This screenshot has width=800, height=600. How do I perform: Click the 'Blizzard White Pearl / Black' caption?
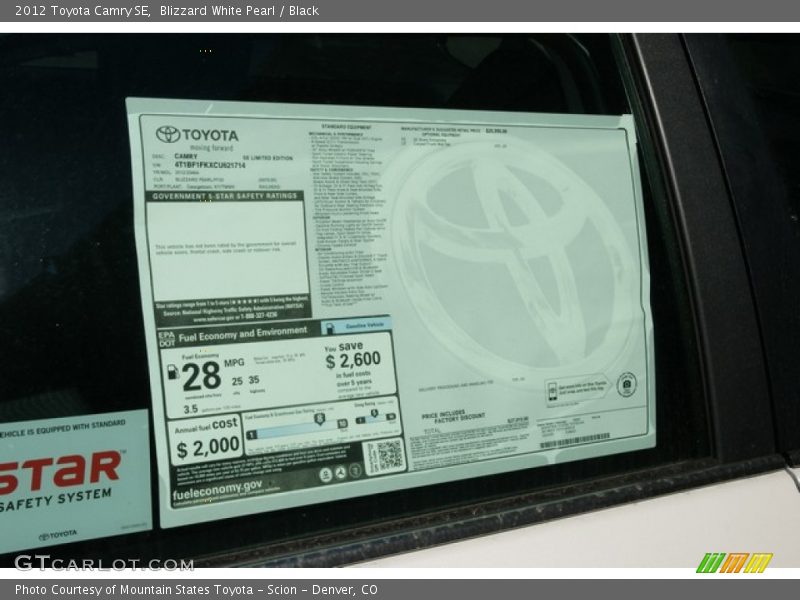click(239, 11)
